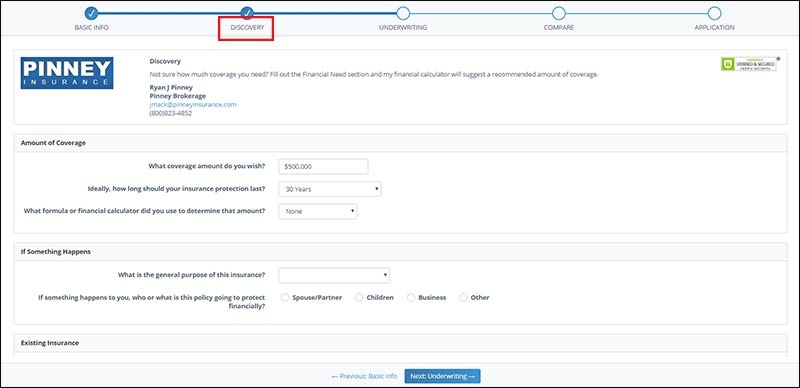Click the Underwriting step circle
Screen dimensions: 800x388
403,13
